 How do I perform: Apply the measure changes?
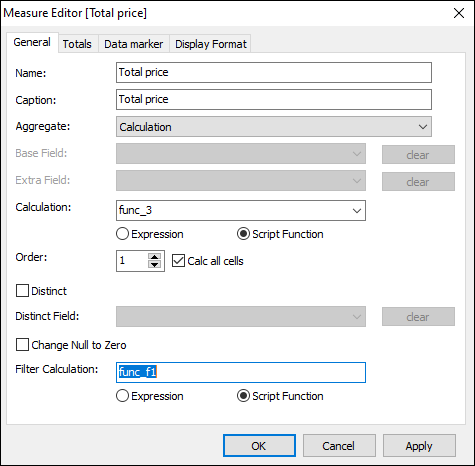[419, 446]
